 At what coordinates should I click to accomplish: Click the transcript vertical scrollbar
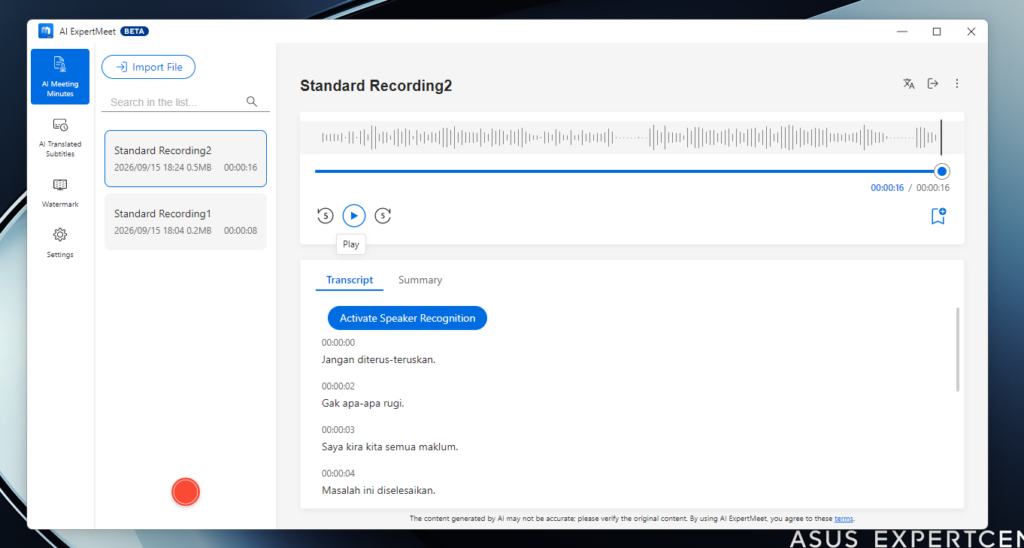pyautogui.click(x=957, y=349)
